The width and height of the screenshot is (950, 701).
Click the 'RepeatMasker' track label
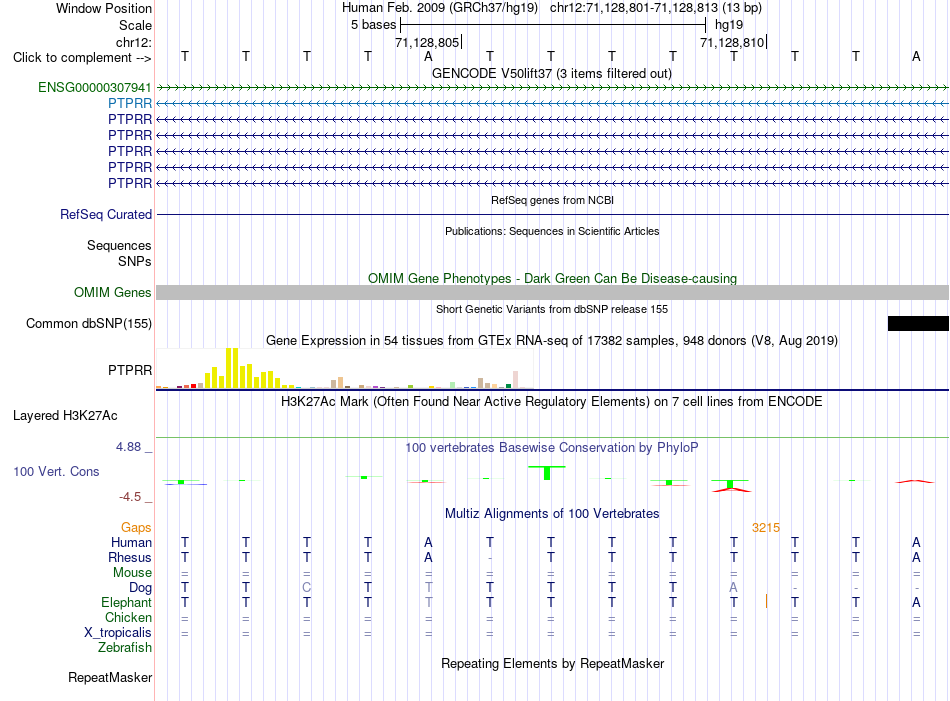(x=110, y=677)
